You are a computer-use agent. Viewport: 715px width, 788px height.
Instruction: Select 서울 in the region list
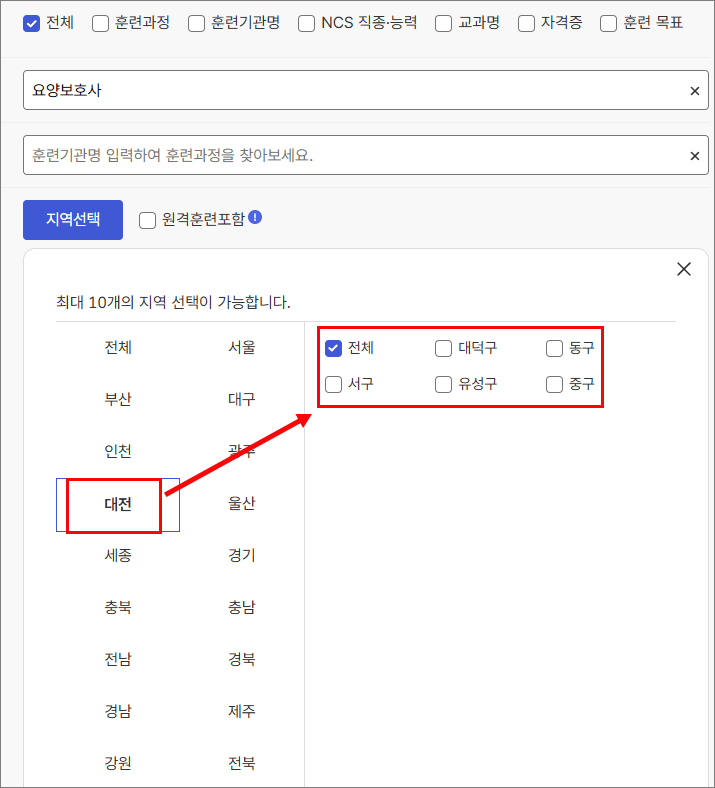tap(241, 348)
